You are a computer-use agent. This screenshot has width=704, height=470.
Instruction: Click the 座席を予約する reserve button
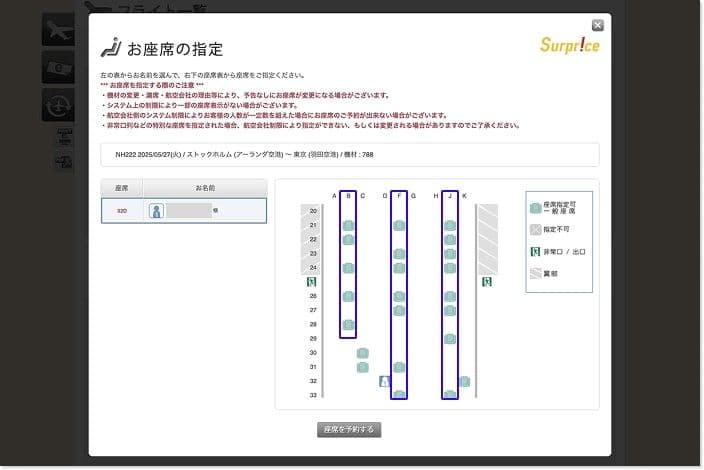click(349, 430)
